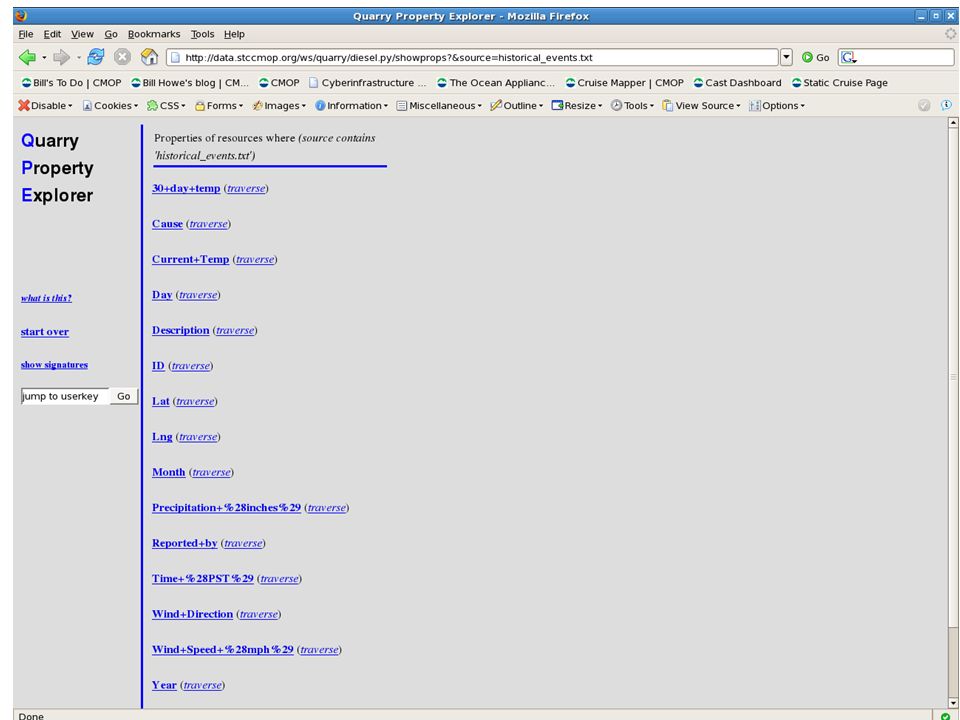This screenshot has width=960, height=720.
Task: Open the Static Cruise Page bookmark
Action: coord(839,83)
